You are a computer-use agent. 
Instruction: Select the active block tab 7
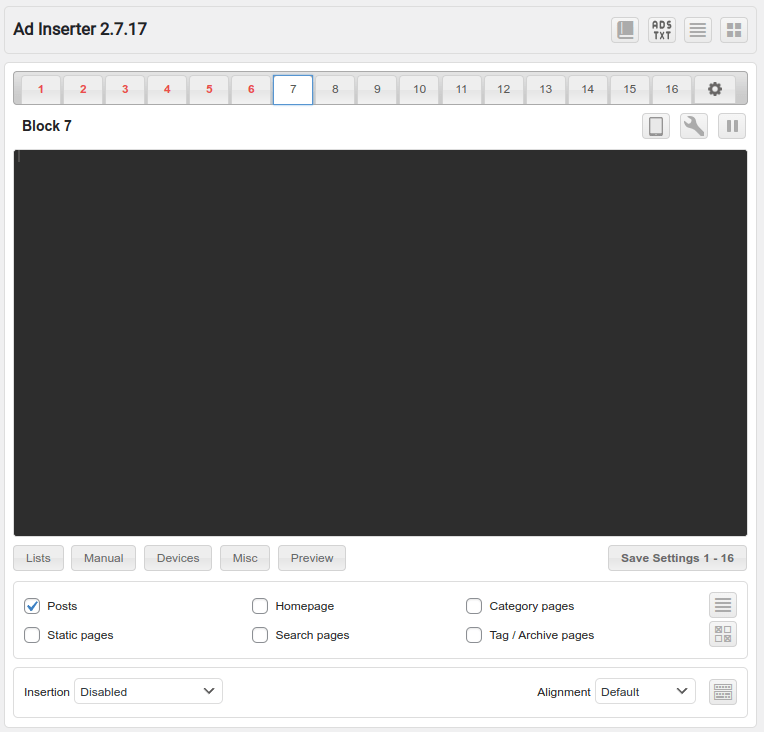coord(293,90)
